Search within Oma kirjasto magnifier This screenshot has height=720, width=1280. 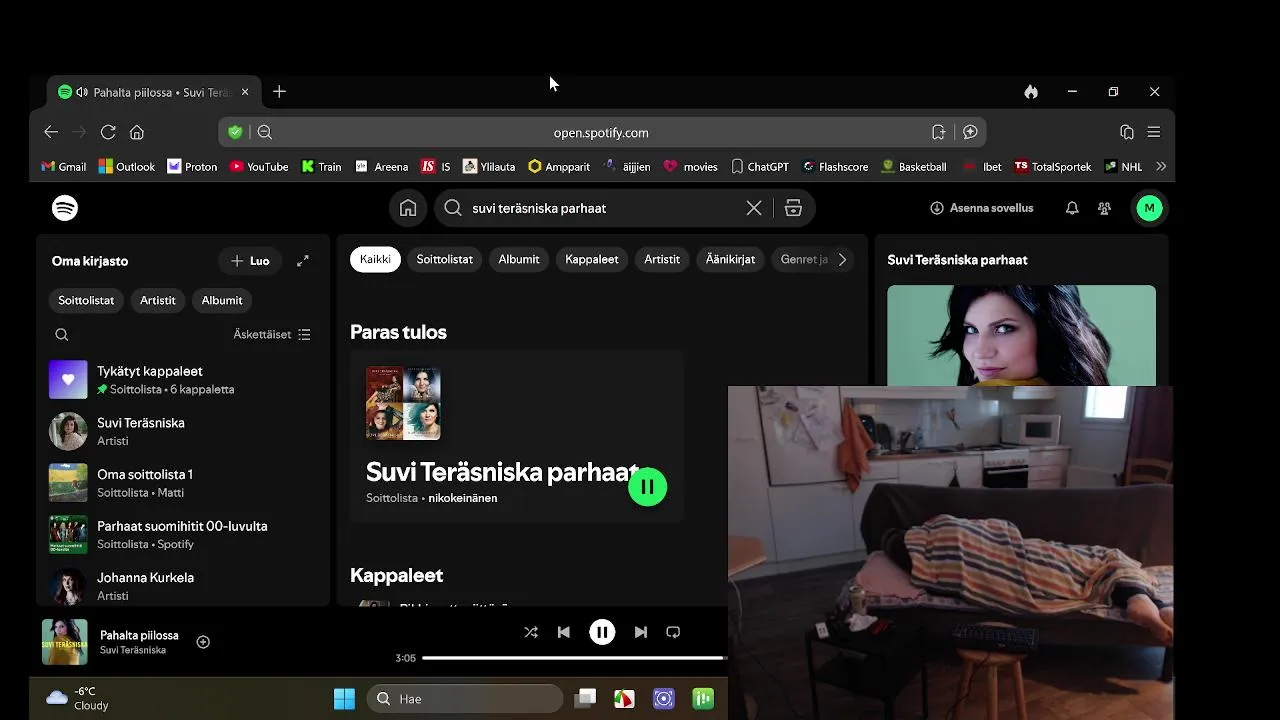coord(62,335)
